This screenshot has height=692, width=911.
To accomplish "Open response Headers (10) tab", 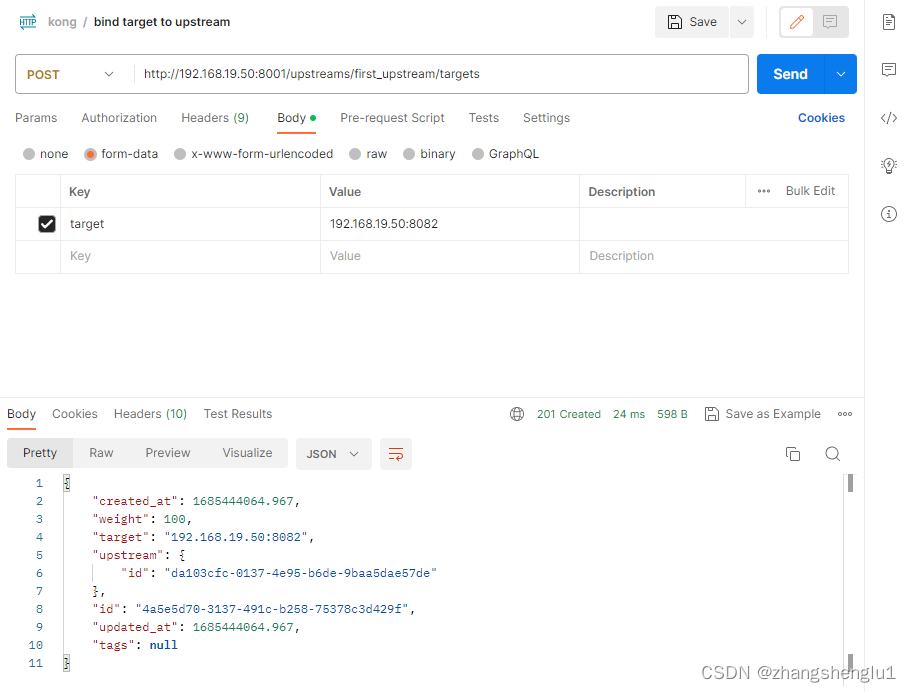I will (150, 414).
